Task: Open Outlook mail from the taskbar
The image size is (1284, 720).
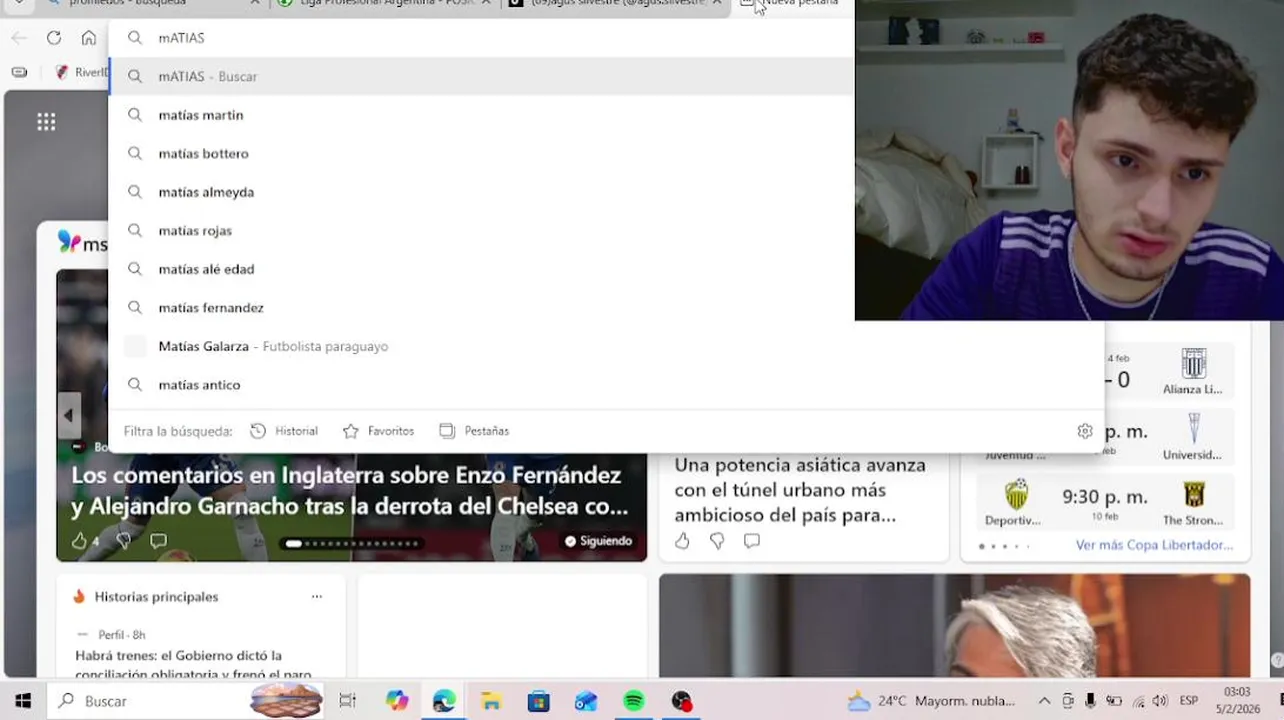Action: pyautogui.click(x=586, y=701)
